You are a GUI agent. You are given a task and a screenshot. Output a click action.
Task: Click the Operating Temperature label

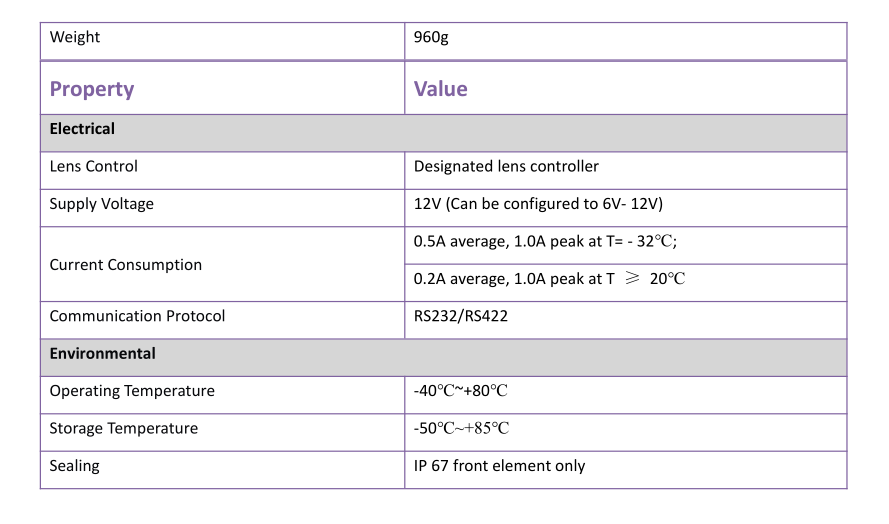click(x=132, y=391)
